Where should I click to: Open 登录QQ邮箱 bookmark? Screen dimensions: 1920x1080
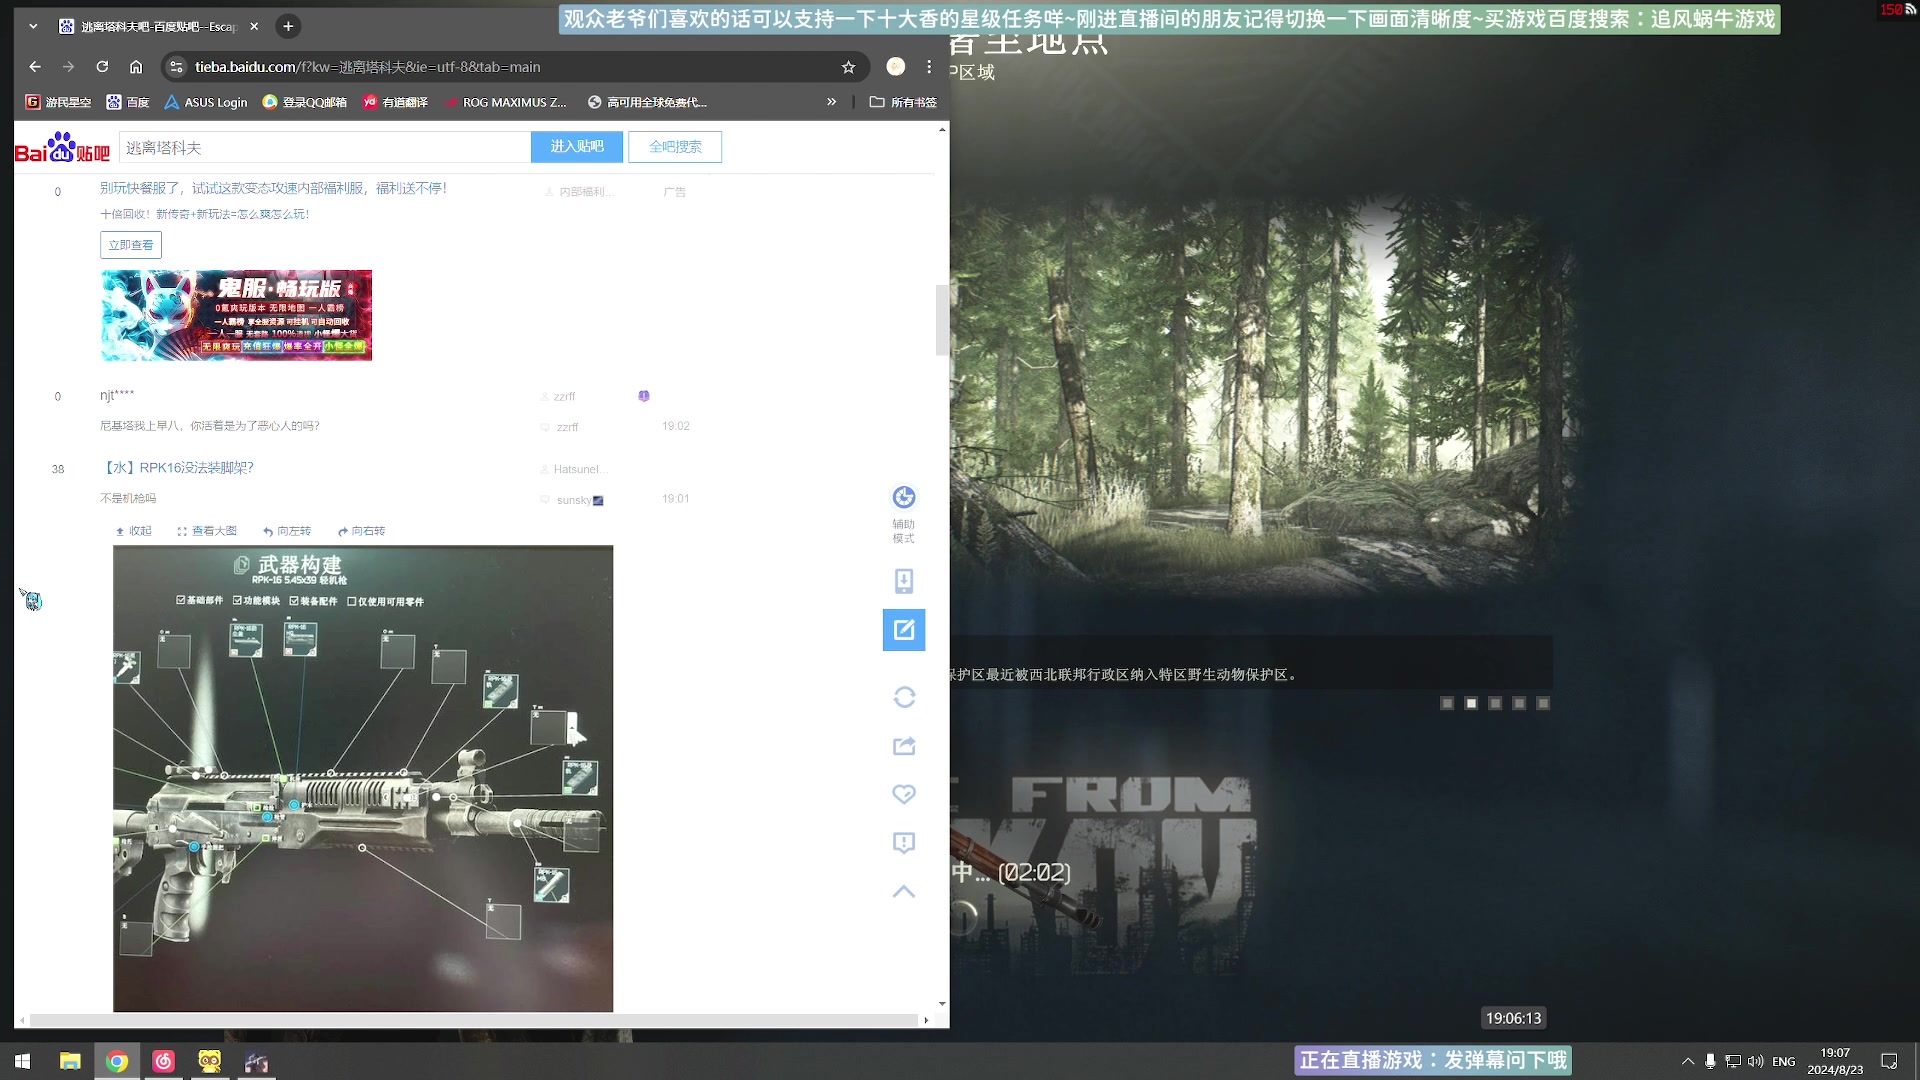point(305,102)
